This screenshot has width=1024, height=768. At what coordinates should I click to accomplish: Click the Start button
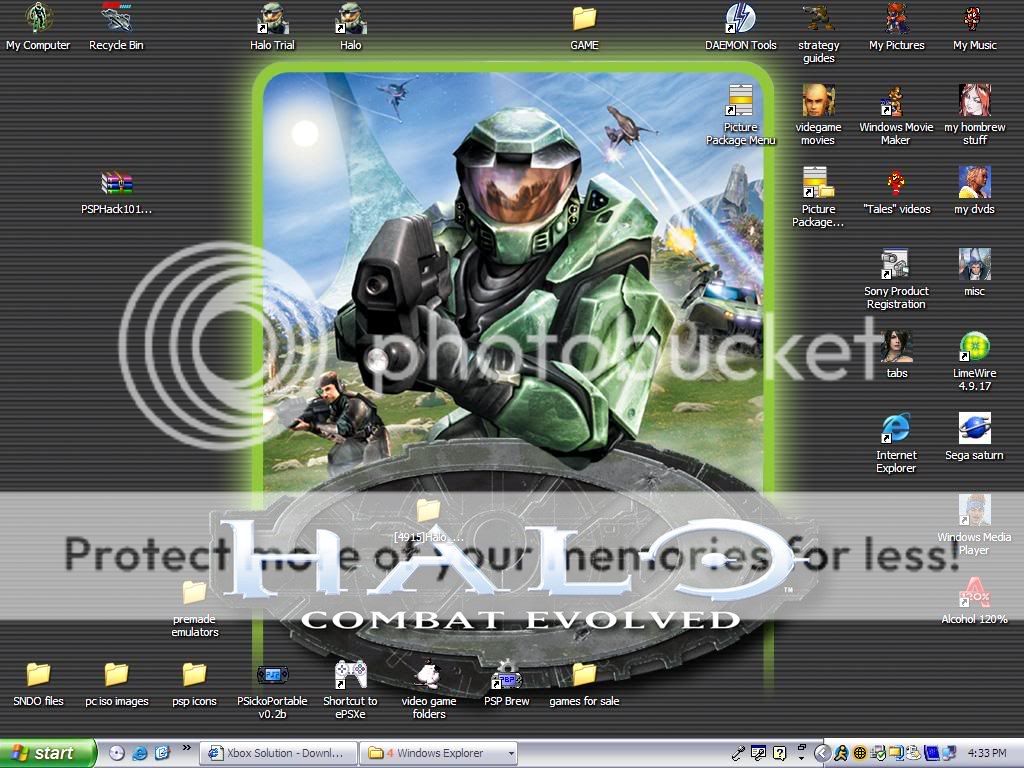[x=48, y=753]
